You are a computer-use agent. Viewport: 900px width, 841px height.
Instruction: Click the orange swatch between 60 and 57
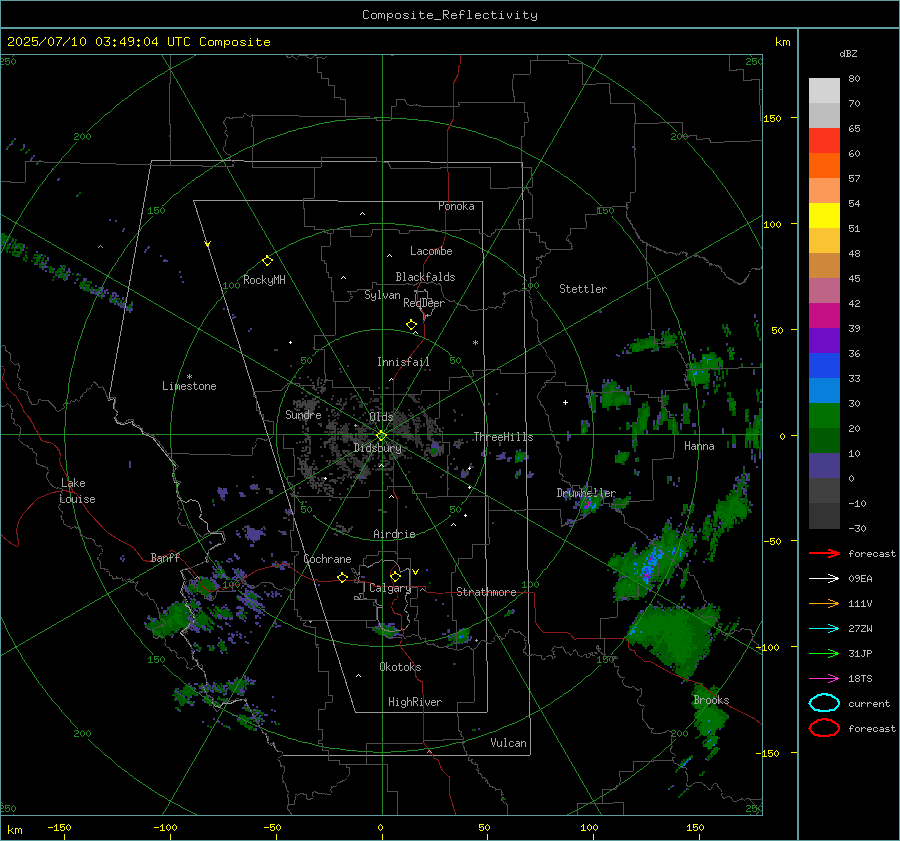point(824,165)
